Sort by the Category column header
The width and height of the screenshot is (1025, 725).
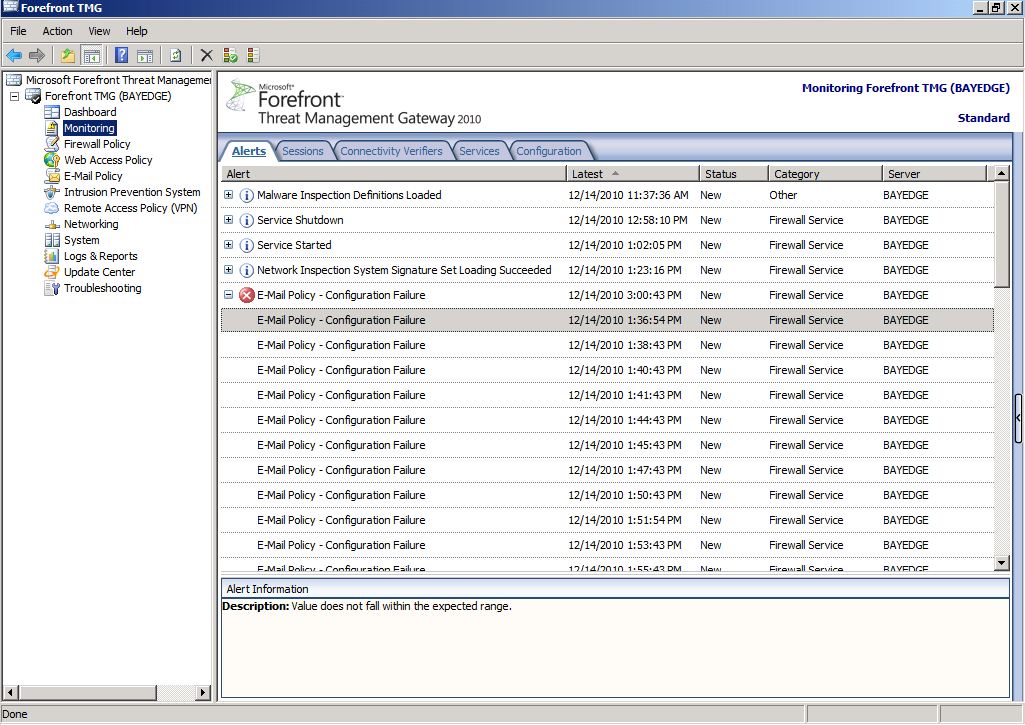[x=826, y=174]
